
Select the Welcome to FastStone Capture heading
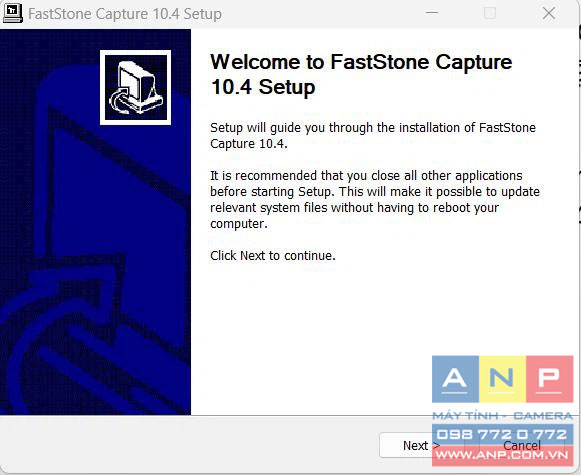(x=361, y=74)
